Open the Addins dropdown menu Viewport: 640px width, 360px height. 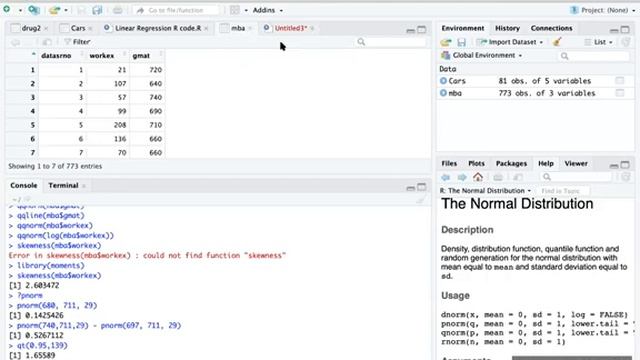pos(267,10)
